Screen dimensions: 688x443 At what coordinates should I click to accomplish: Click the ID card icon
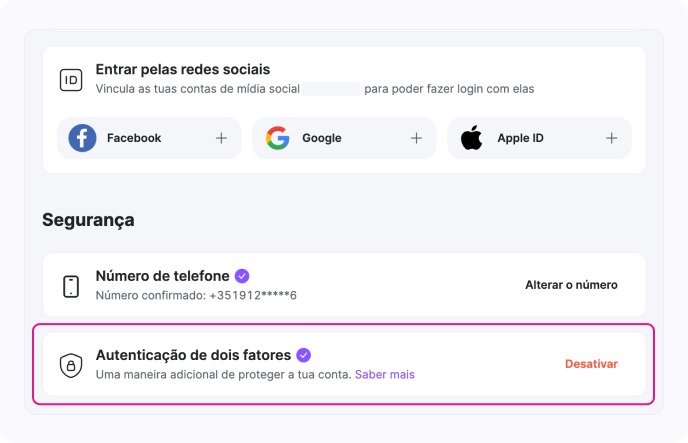point(71,80)
